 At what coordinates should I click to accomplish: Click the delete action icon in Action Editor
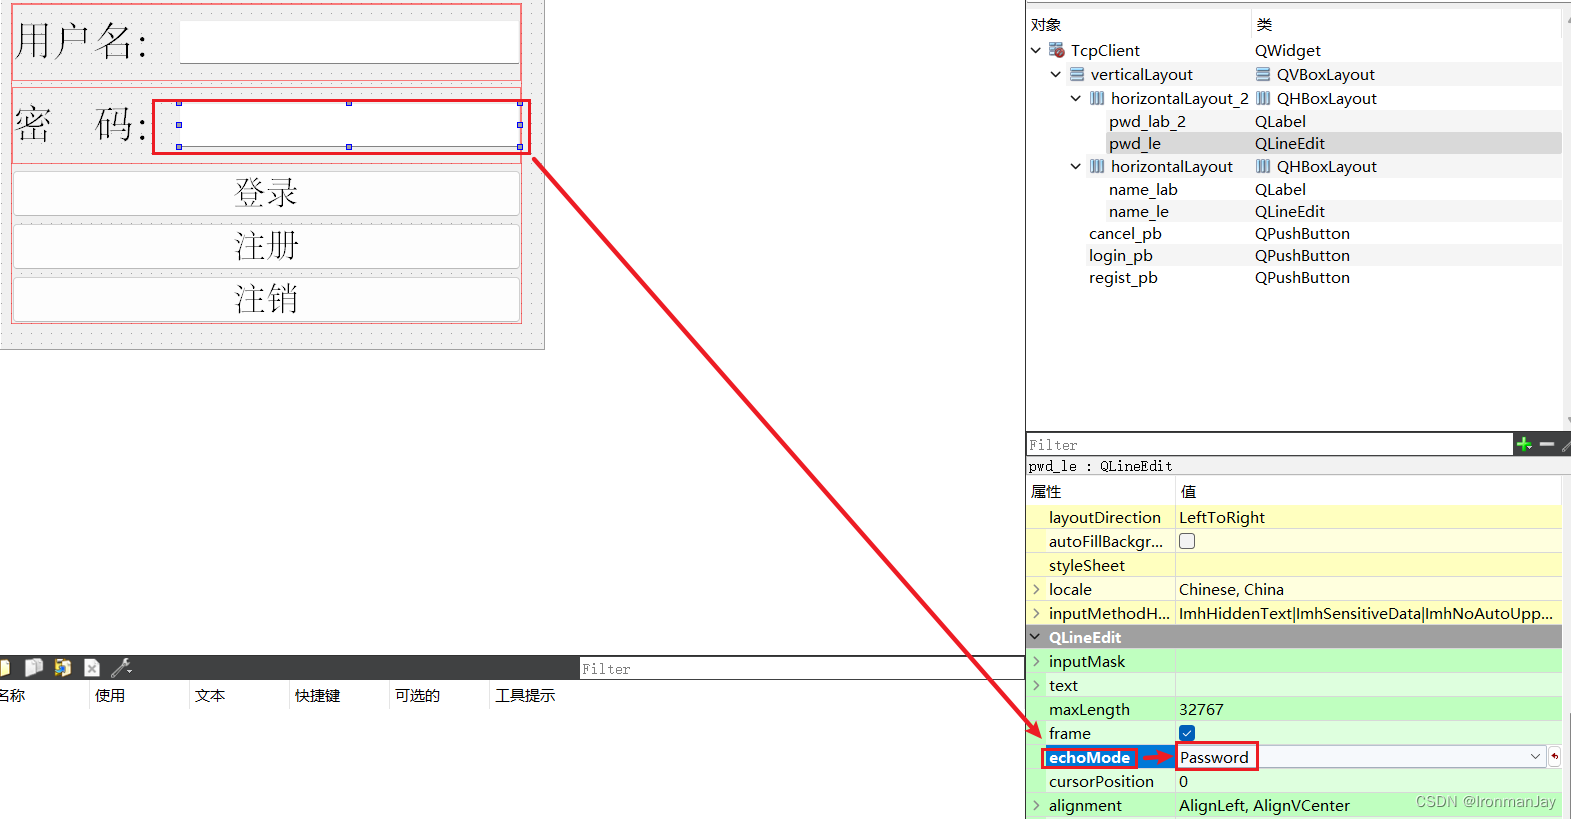click(x=92, y=667)
